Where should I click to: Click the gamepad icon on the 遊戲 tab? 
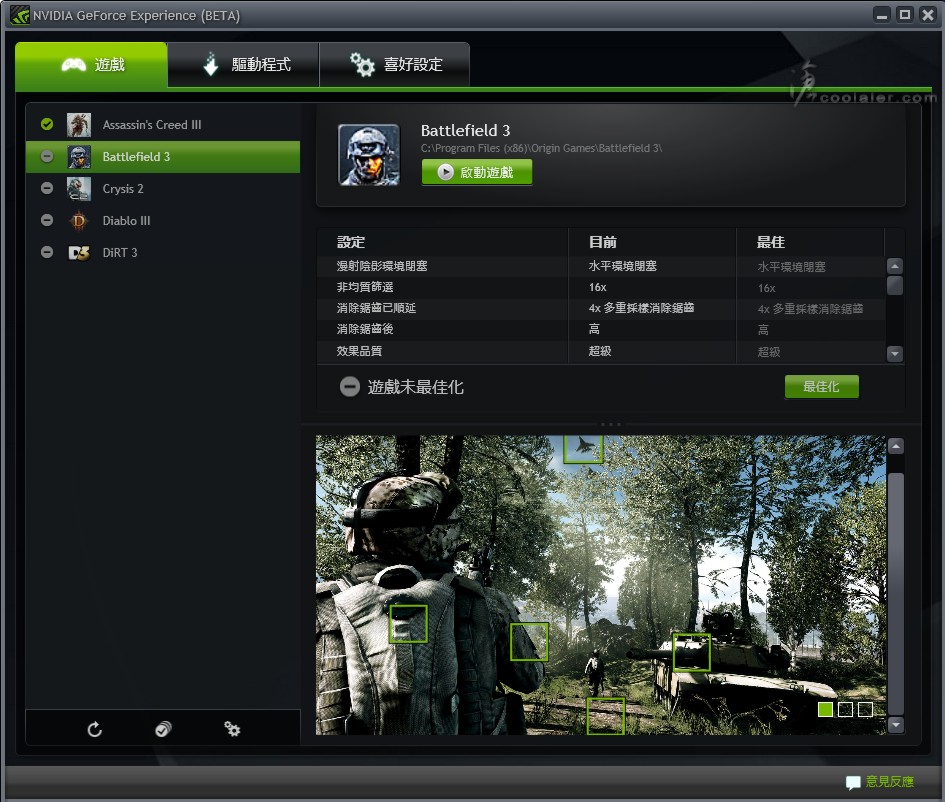(x=74, y=65)
